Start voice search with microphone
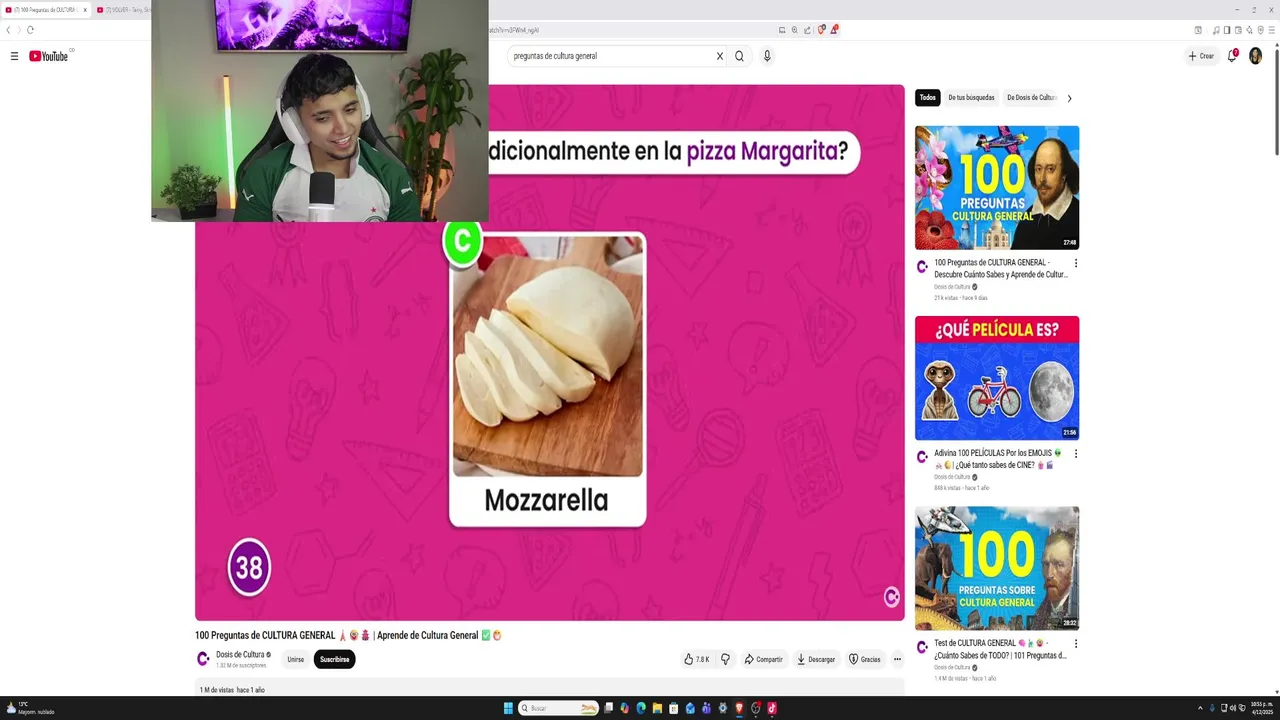The height and width of the screenshot is (720, 1280). (767, 56)
